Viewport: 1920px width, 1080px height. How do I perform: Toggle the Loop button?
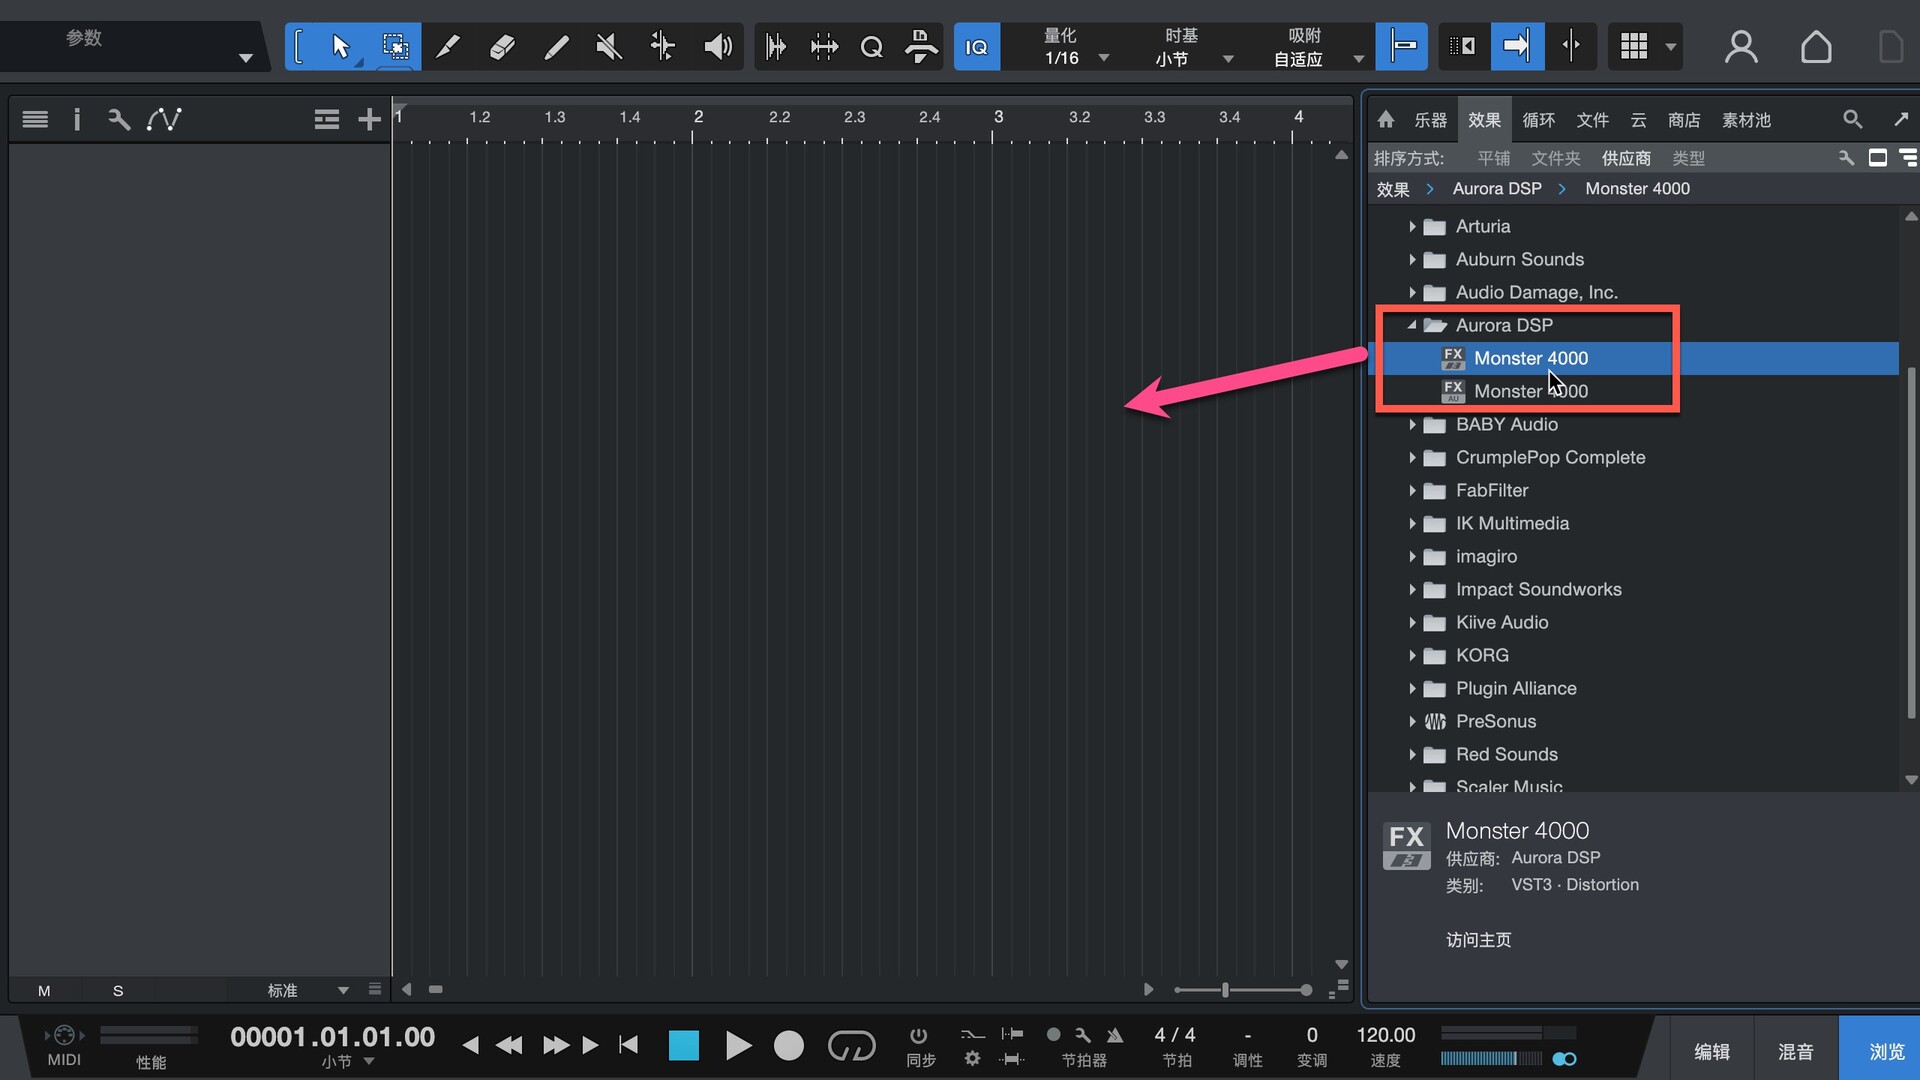[x=851, y=1046]
